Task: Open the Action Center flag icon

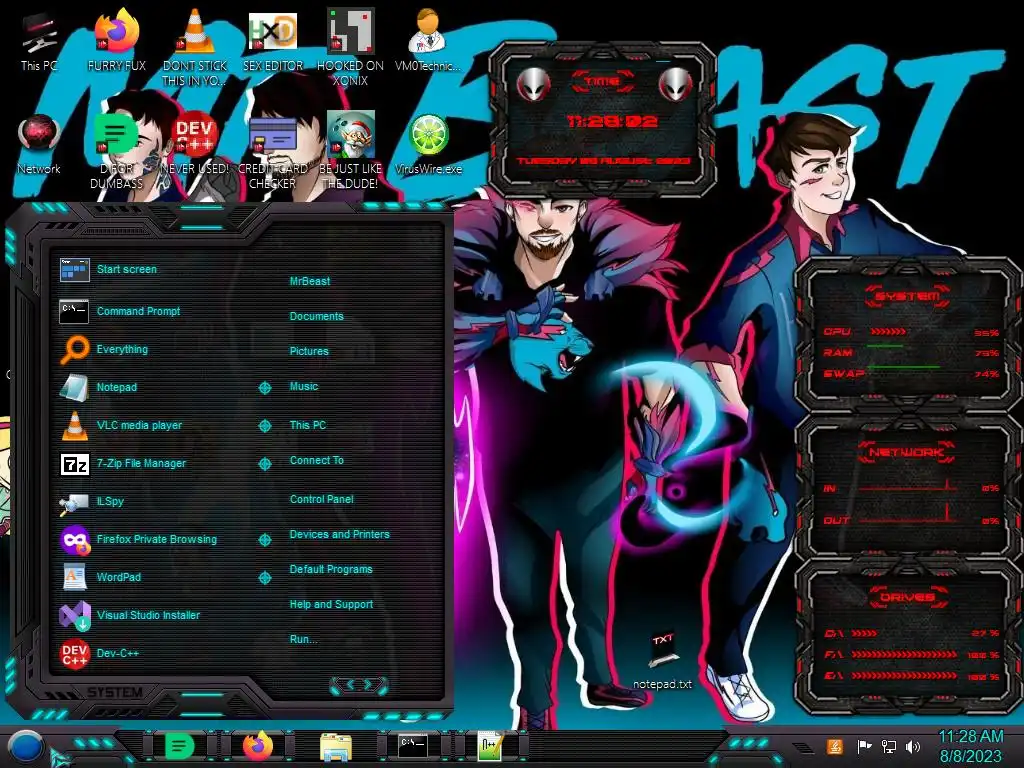Action: pyautogui.click(x=863, y=746)
